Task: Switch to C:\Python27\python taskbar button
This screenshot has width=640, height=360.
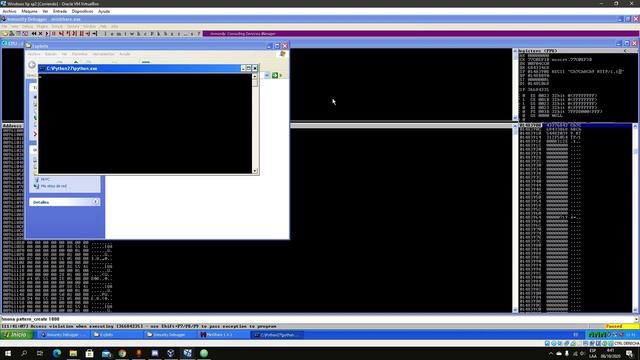Action: 278,335
